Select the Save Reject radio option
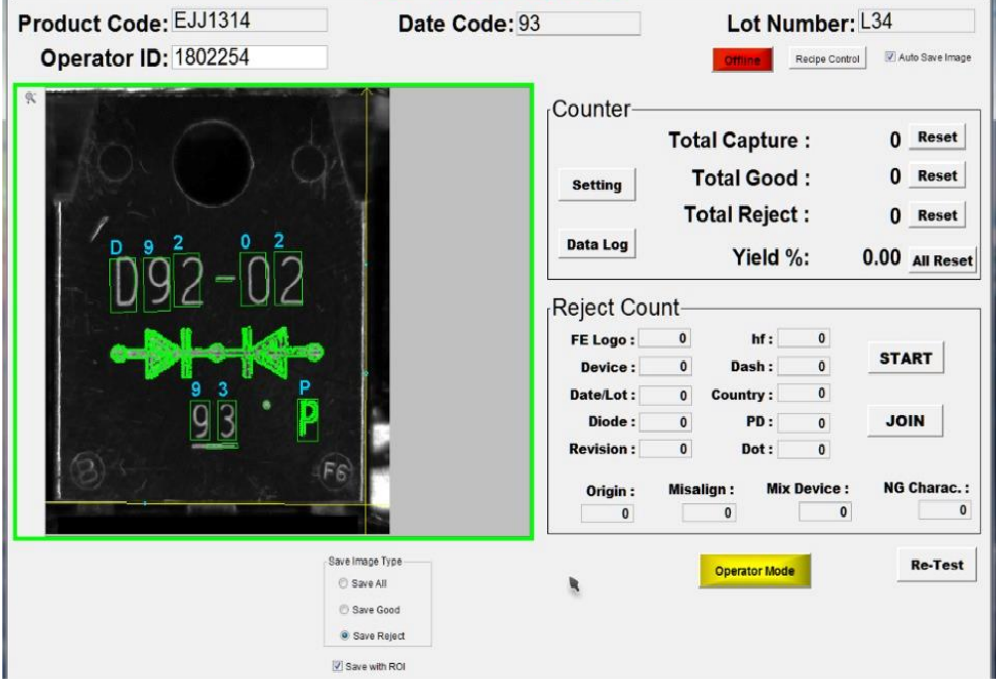The height and width of the screenshot is (679, 998). (x=343, y=636)
